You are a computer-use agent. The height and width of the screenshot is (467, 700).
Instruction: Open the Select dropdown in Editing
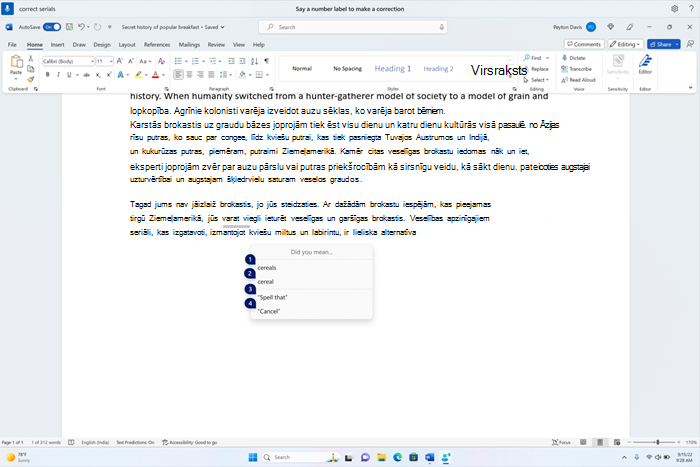(x=536, y=80)
